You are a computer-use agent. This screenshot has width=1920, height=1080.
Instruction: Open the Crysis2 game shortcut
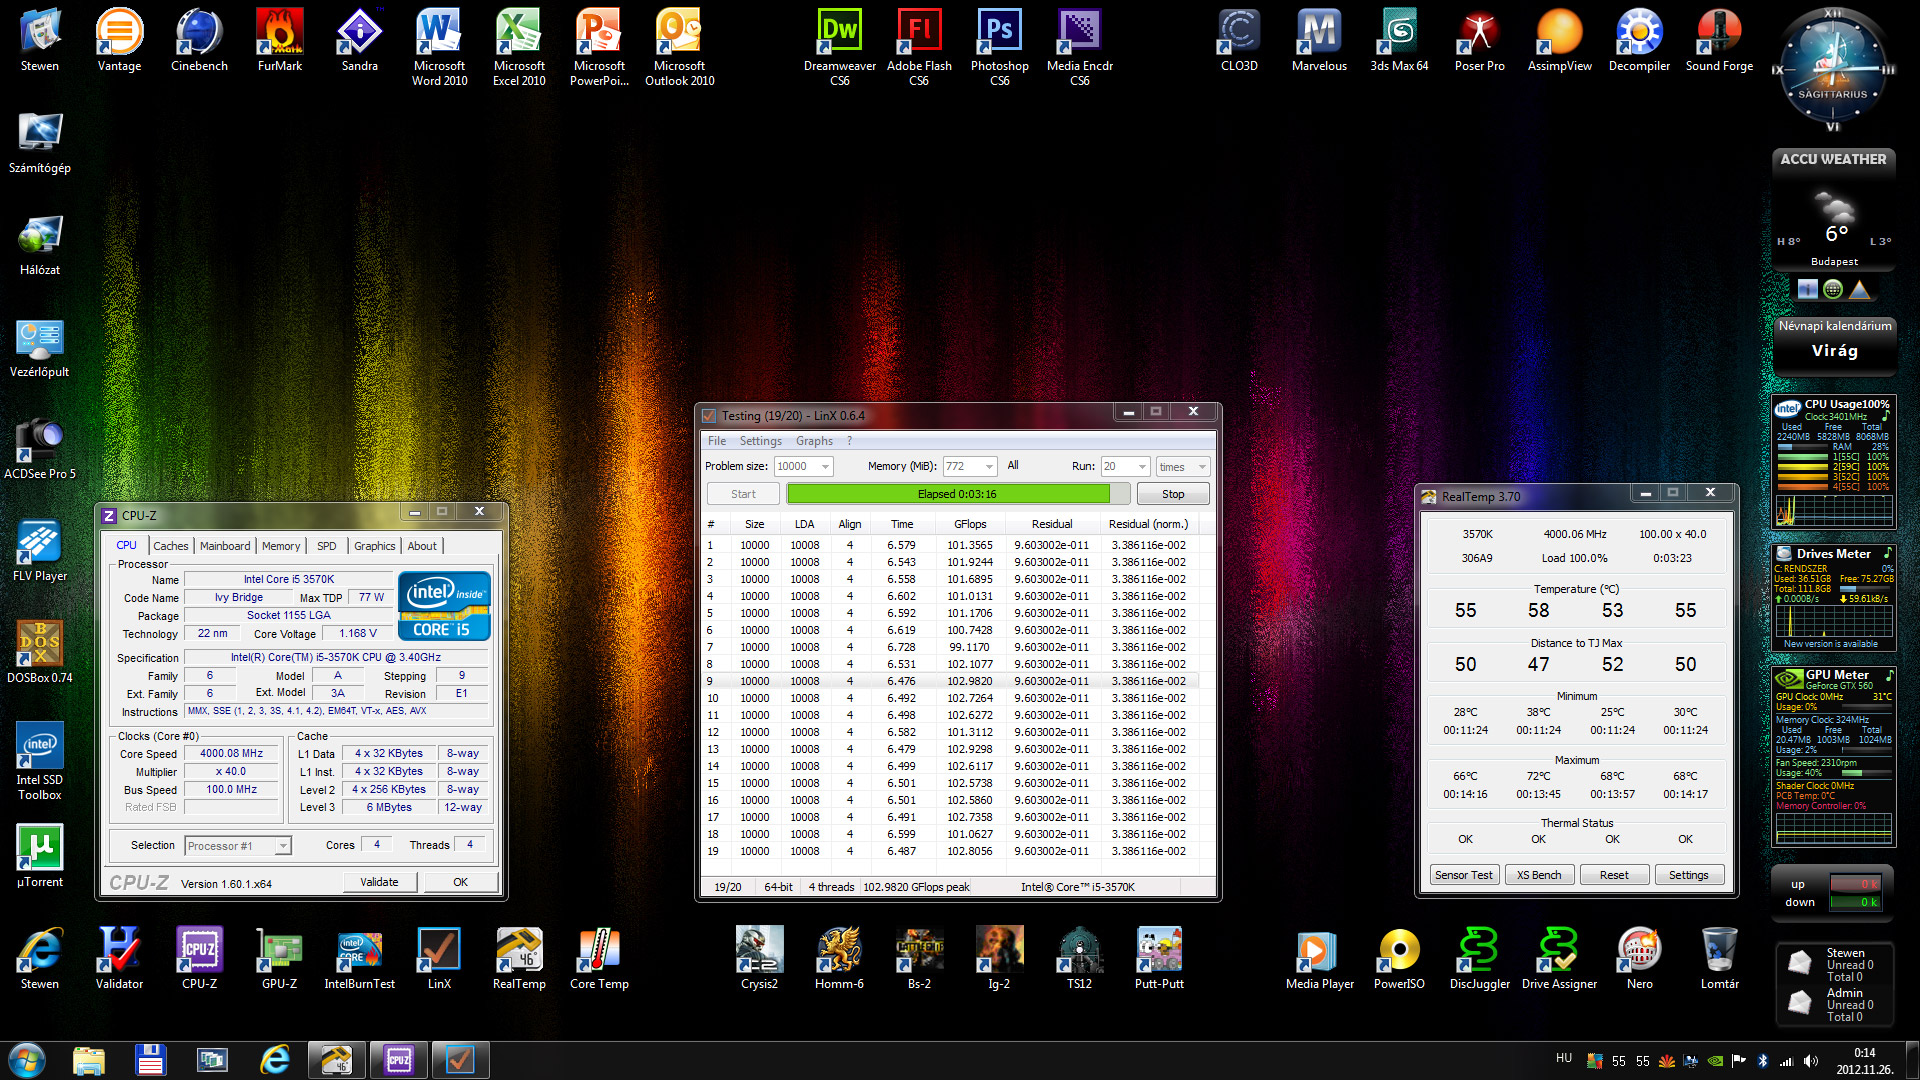point(759,951)
